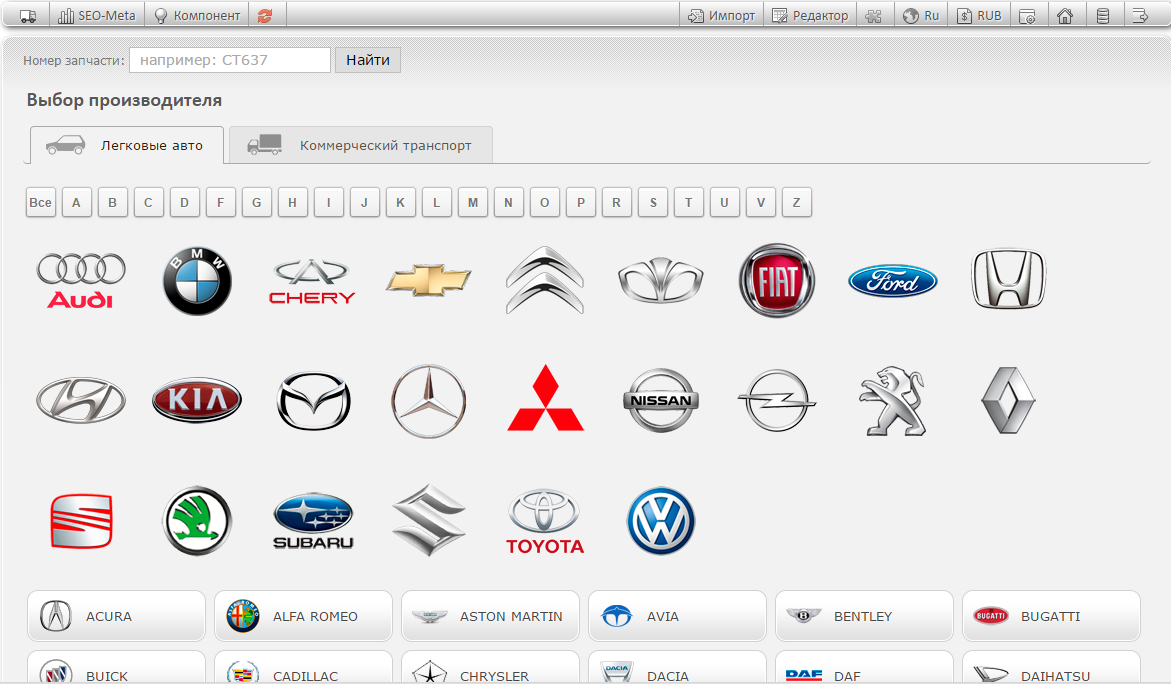
Task: Filter manufacturers by letter F
Action: tap(220, 202)
